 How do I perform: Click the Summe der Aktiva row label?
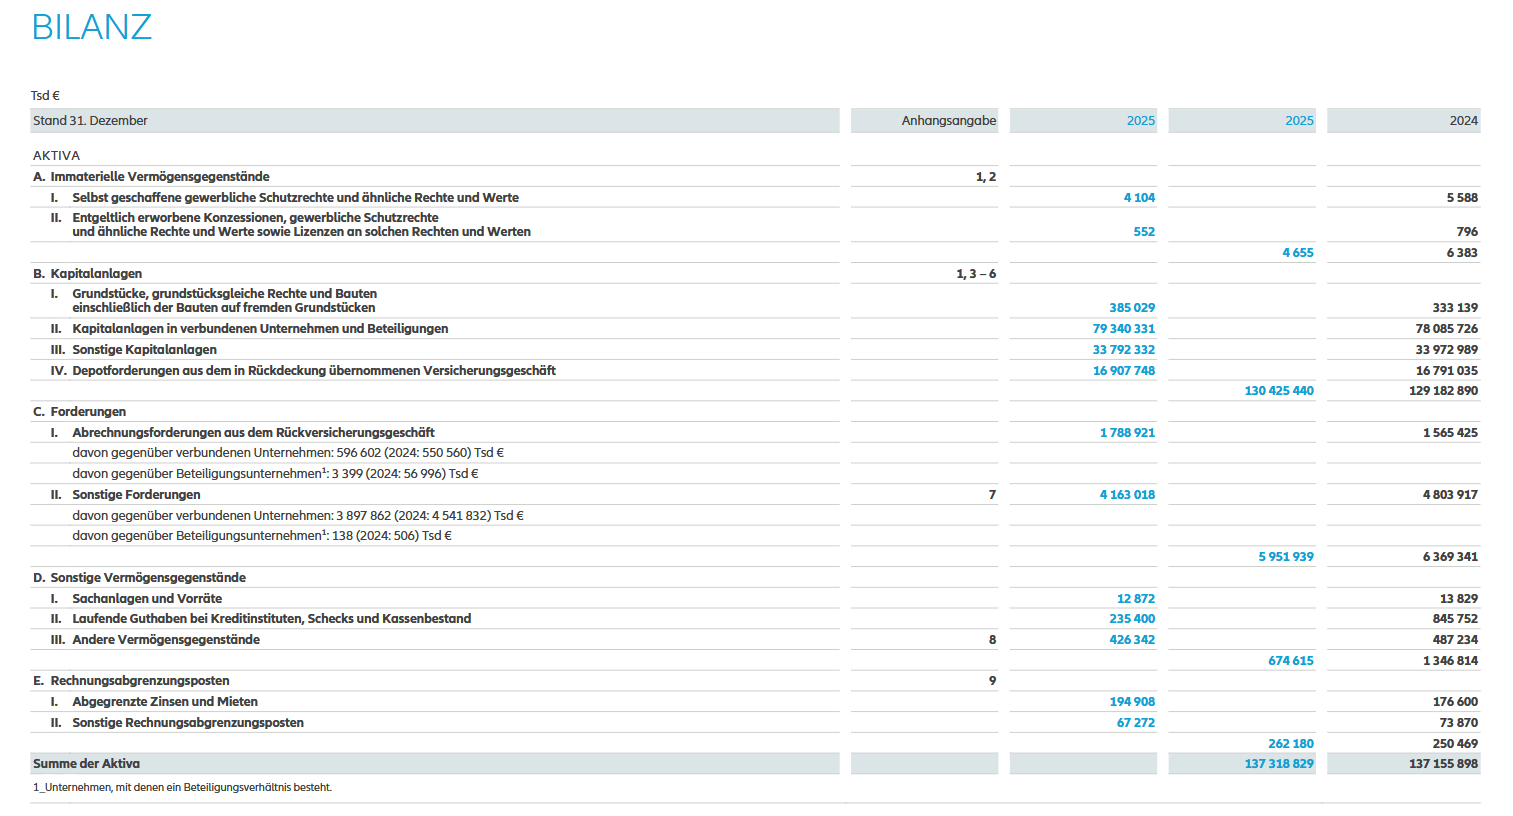(86, 763)
